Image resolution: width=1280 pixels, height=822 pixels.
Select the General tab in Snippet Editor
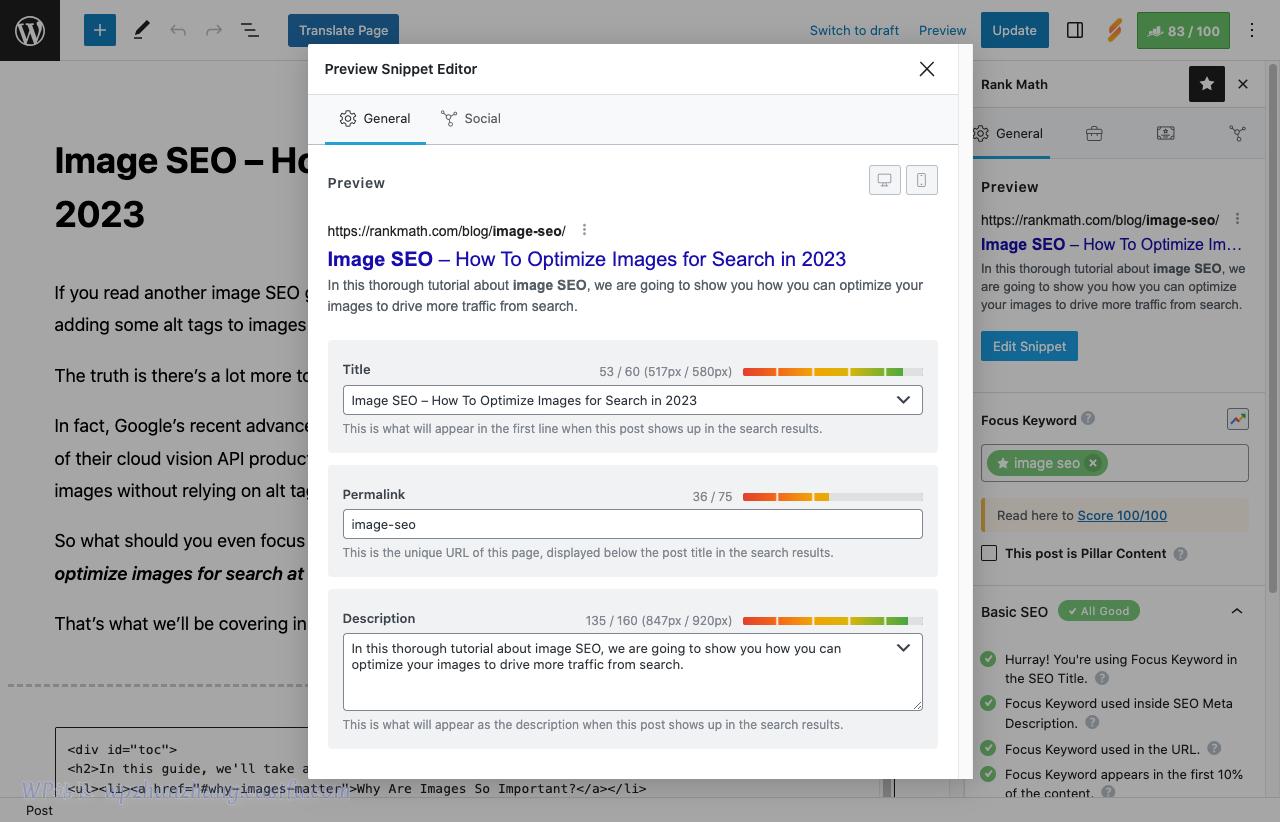pyautogui.click(x=375, y=118)
